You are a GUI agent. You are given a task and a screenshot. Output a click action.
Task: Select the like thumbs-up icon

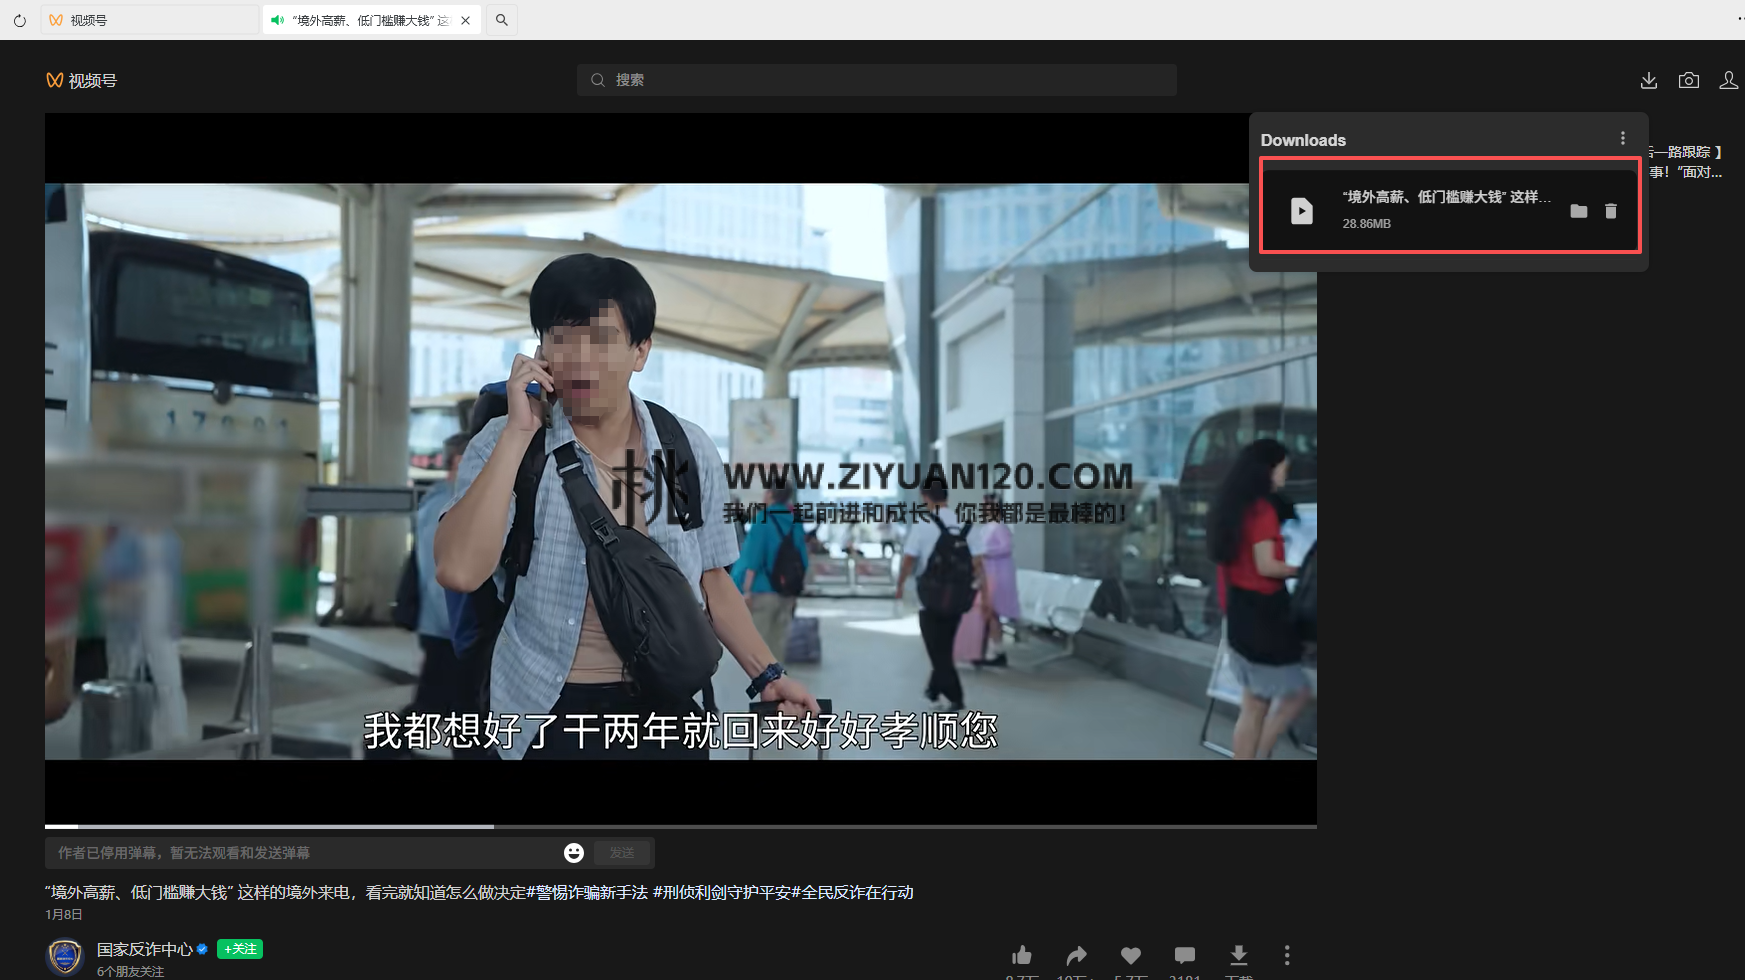[x=1021, y=955]
